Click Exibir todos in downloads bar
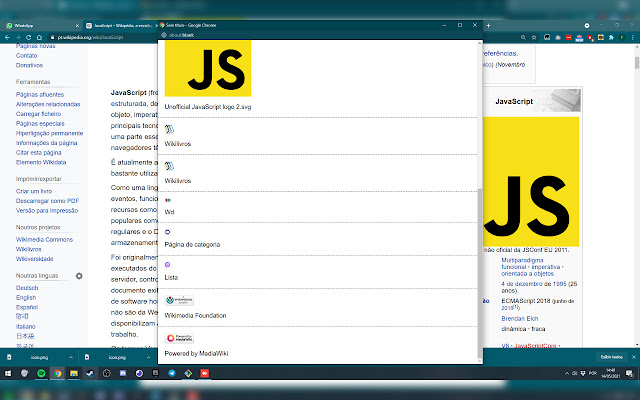 tap(611, 356)
